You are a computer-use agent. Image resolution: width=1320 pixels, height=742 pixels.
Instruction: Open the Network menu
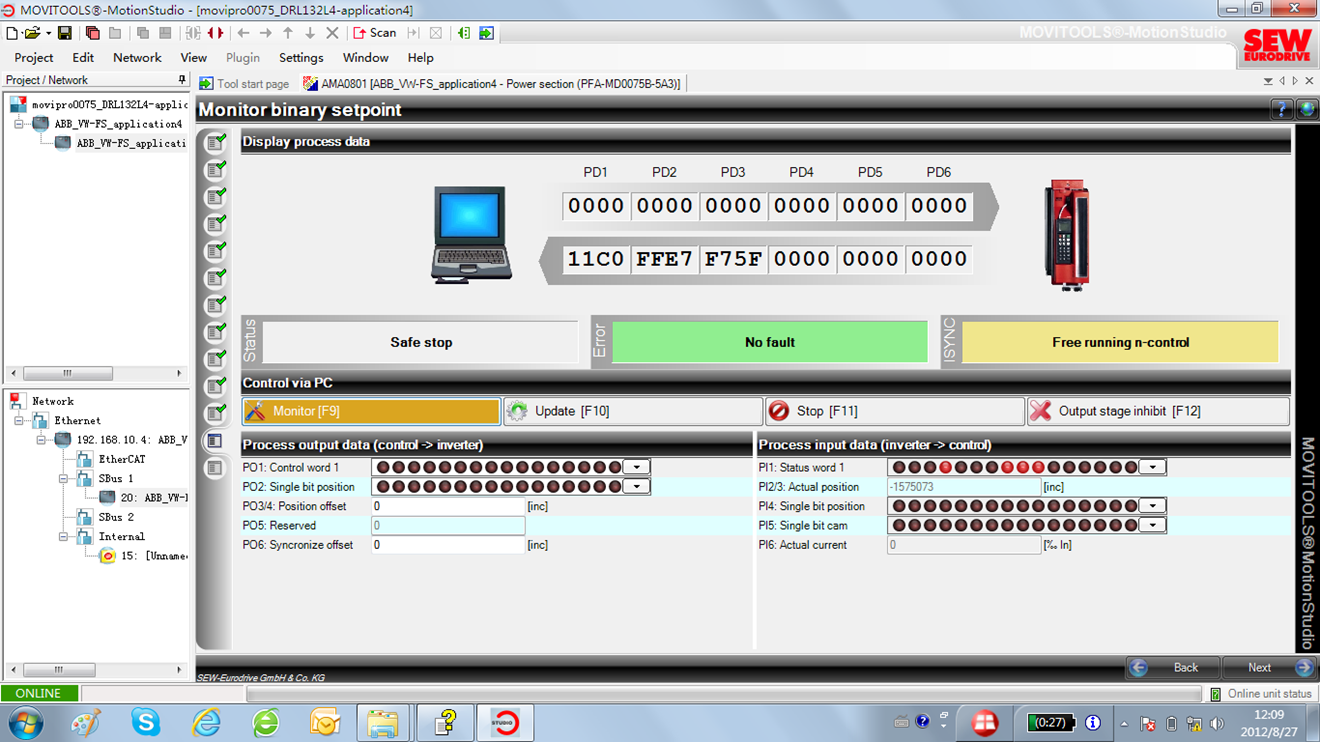(137, 58)
